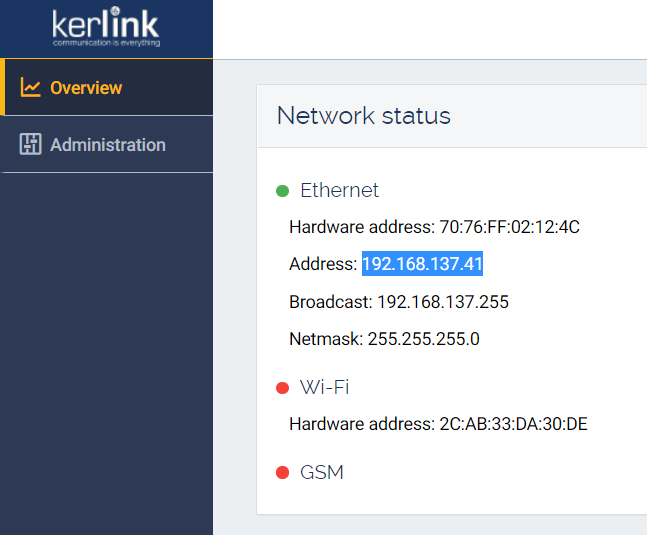Click the Network status panel header
647x535 pixels.
(x=452, y=116)
